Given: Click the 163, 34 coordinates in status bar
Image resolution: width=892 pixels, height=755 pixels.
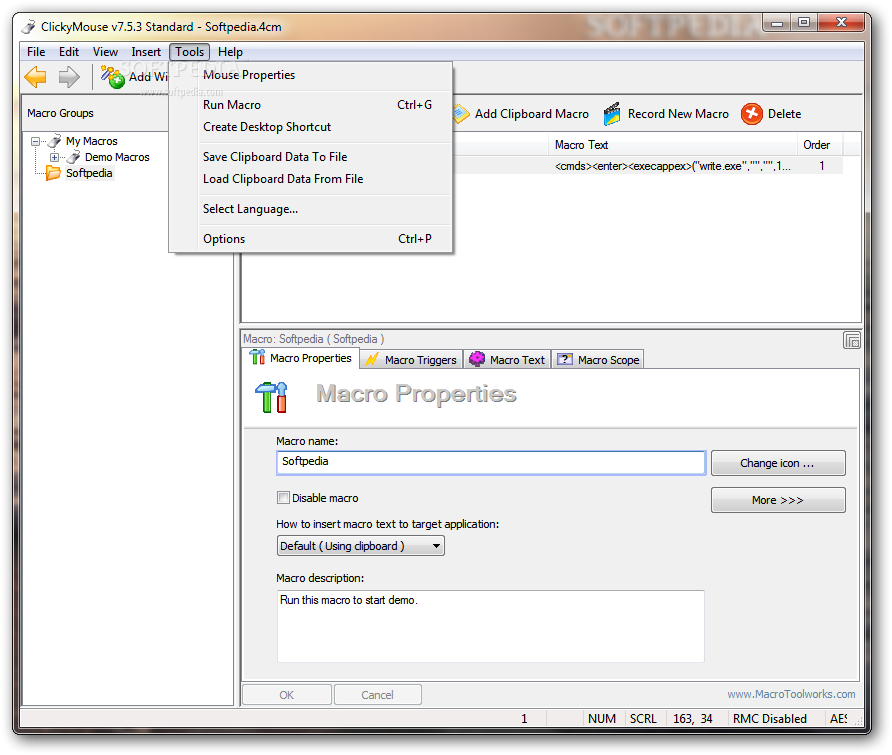Looking at the screenshot, I should (x=692, y=719).
